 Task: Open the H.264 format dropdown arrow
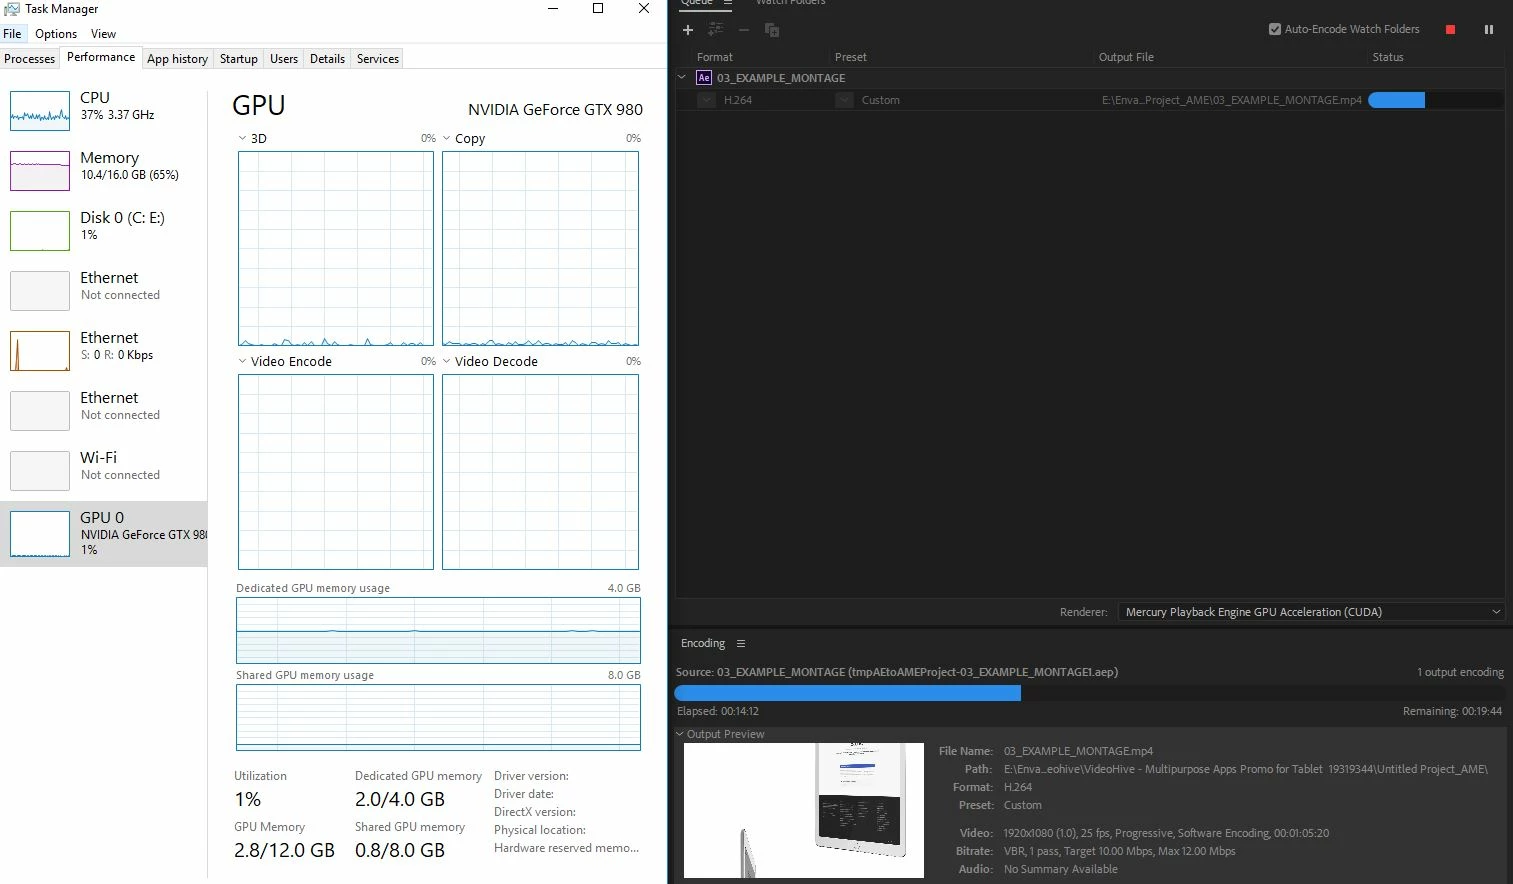pyautogui.click(x=707, y=100)
